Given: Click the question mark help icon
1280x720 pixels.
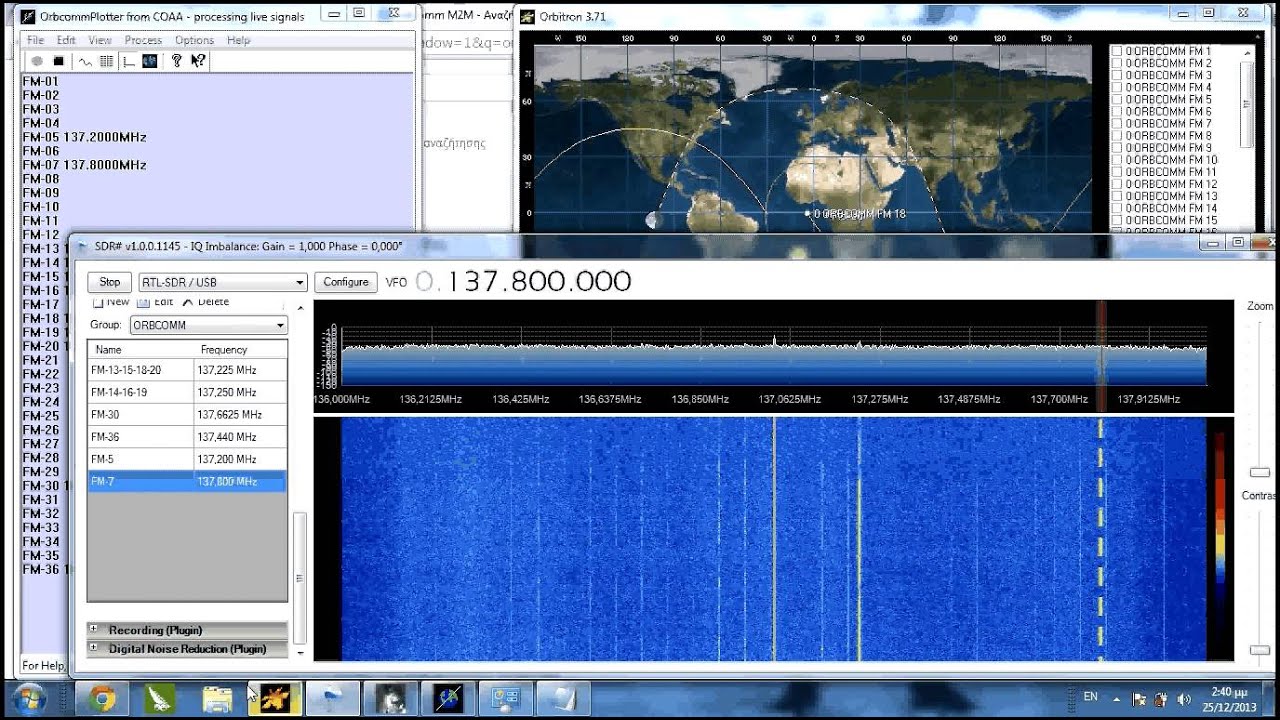Looking at the screenshot, I should (x=177, y=61).
